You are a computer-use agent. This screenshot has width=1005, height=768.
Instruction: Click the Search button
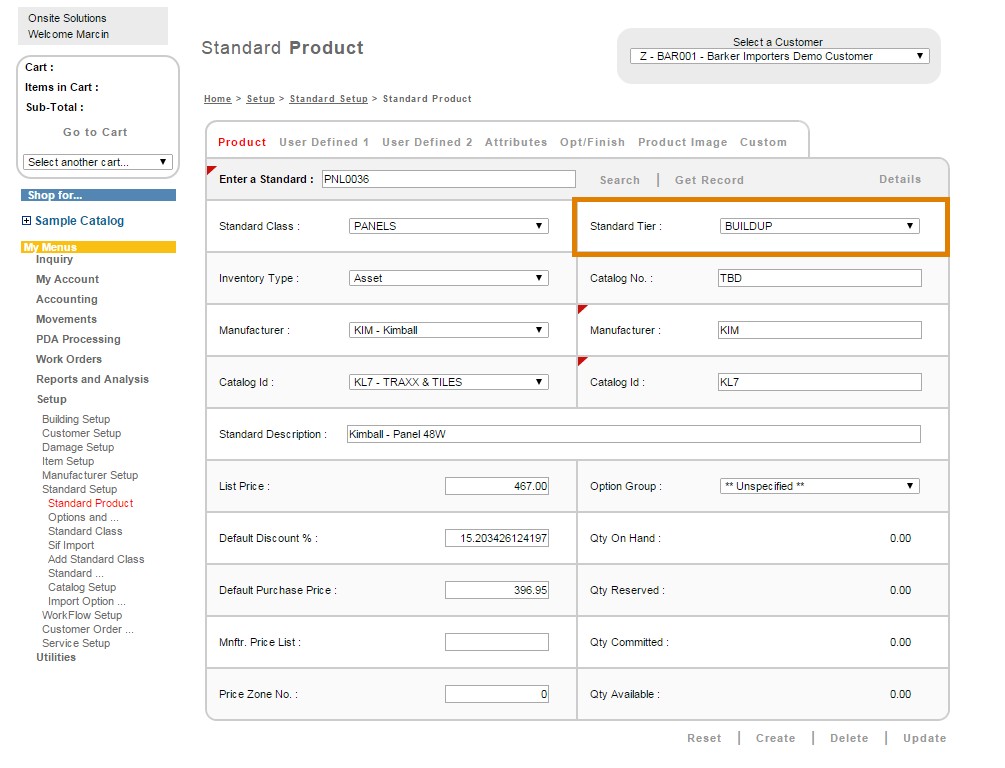(x=619, y=180)
